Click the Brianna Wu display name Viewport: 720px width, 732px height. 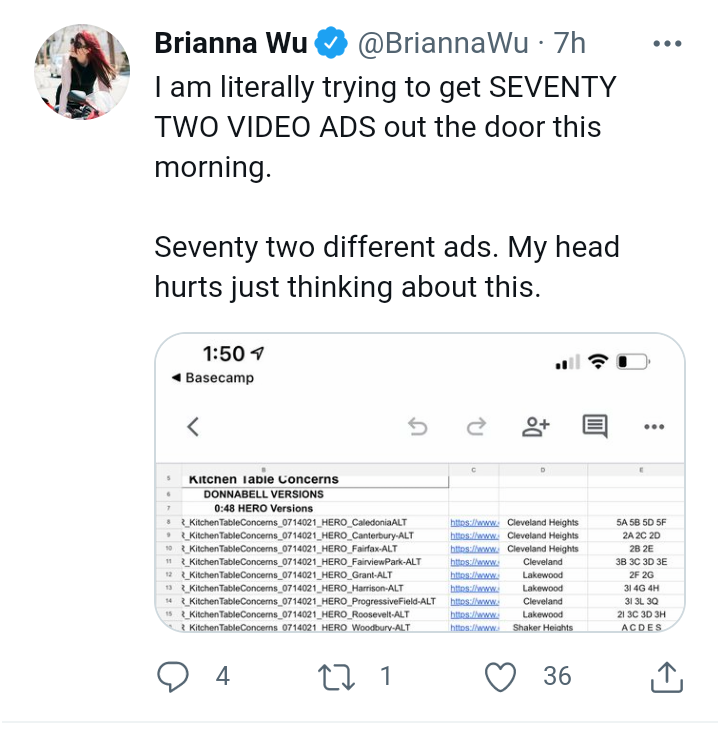point(231,43)
